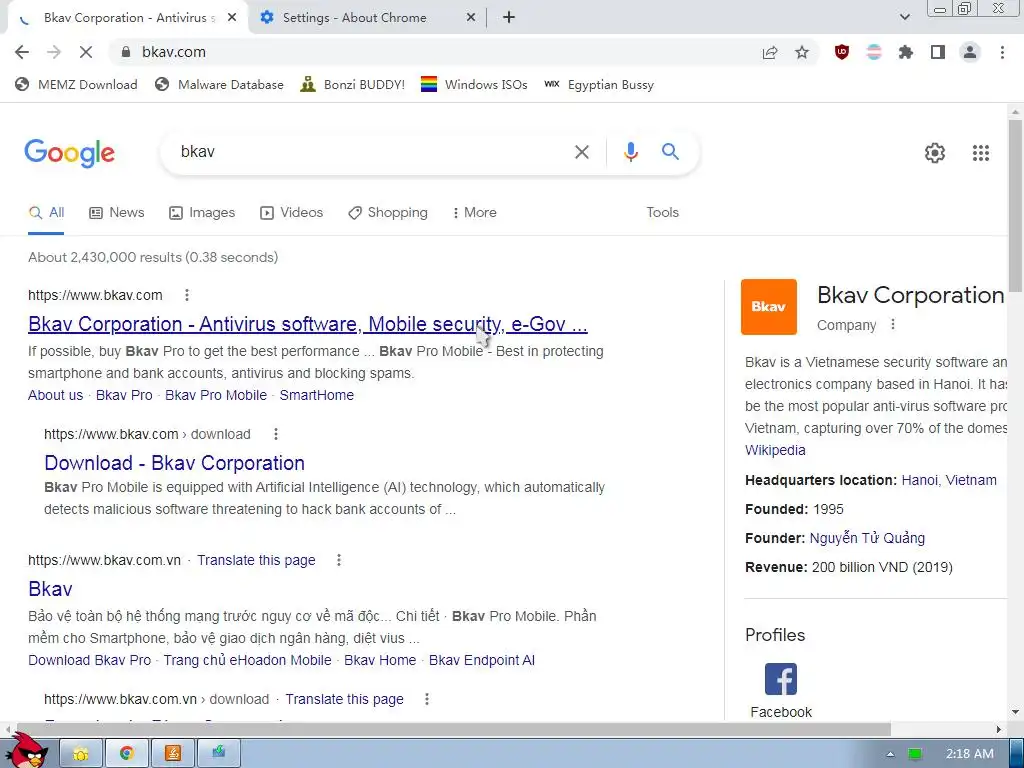1024x768 pixels.
Task: Open the uBlock Origin extension
Action: (x=842, y=52)
